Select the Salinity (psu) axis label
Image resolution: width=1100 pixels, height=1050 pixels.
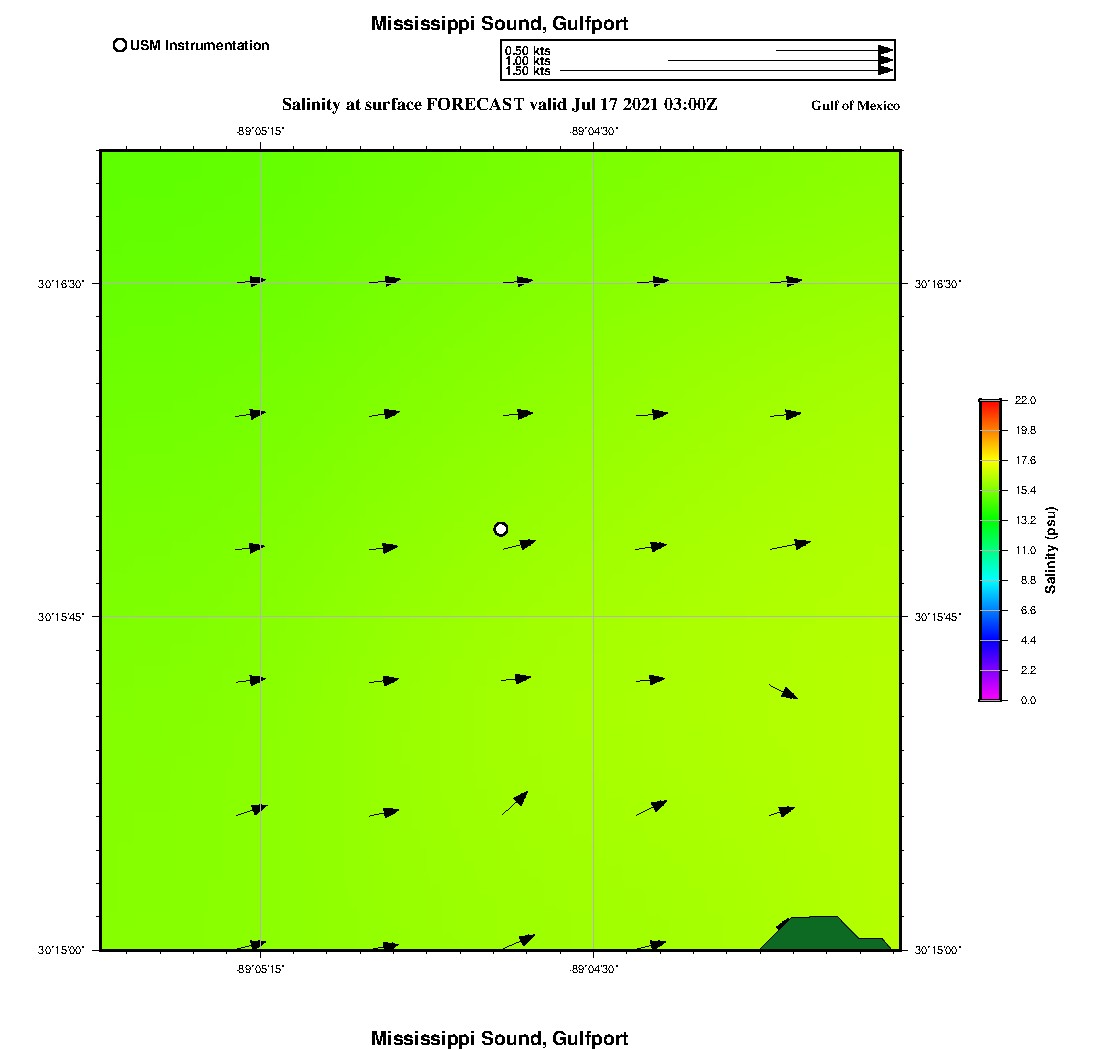1052,550
